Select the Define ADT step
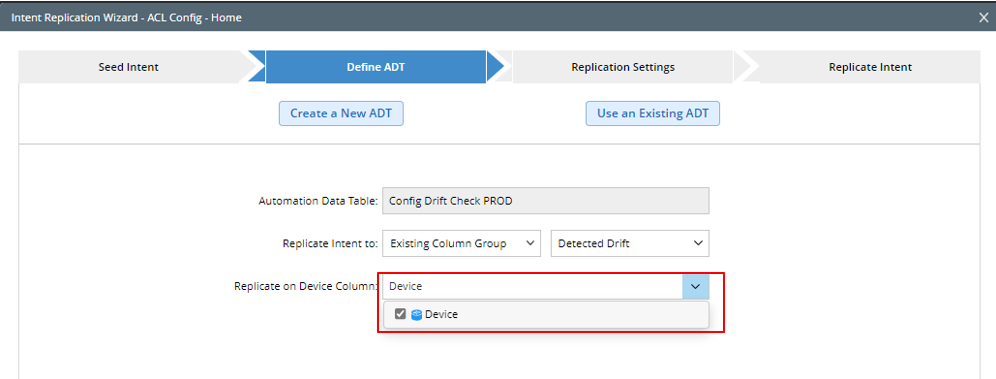This screenshot has width=996, height=379. point(376,67)
